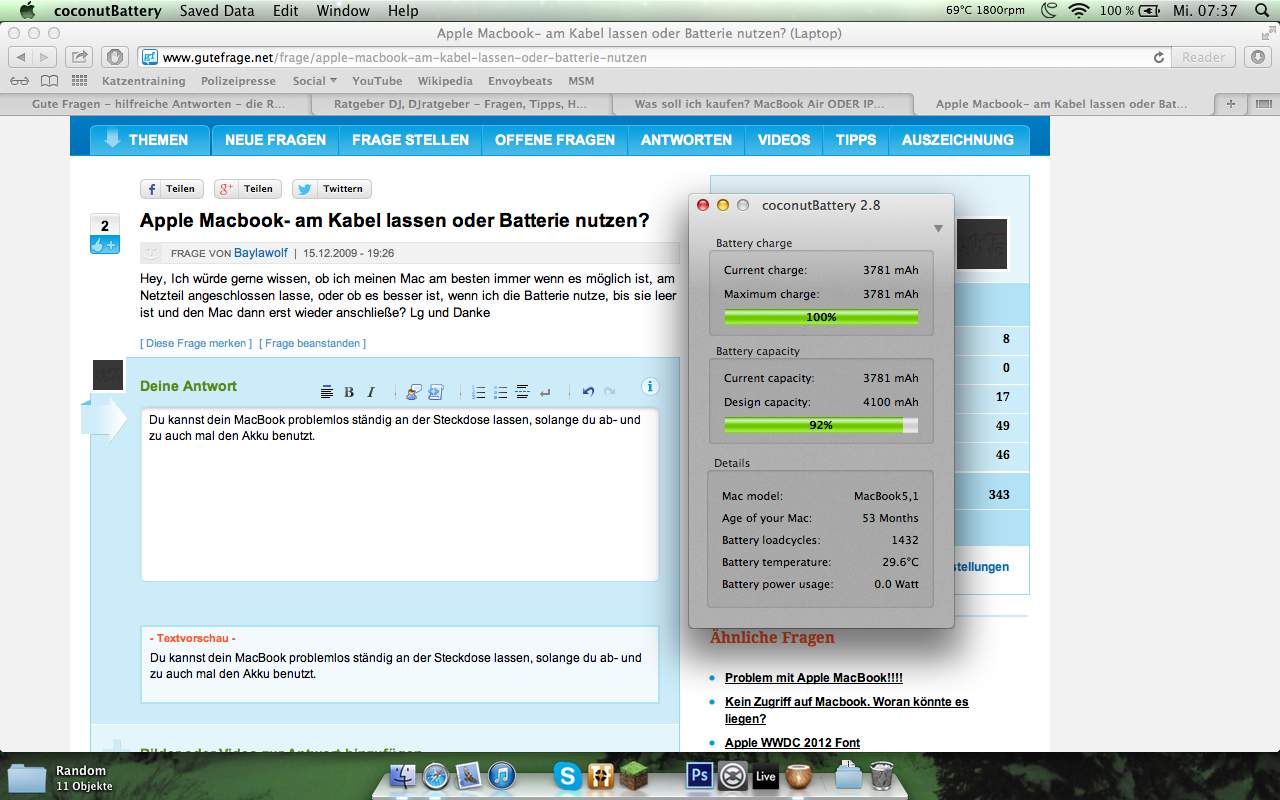
Task: Click 'Frage beanstanden' link
Action: click(x=312, y=343)
